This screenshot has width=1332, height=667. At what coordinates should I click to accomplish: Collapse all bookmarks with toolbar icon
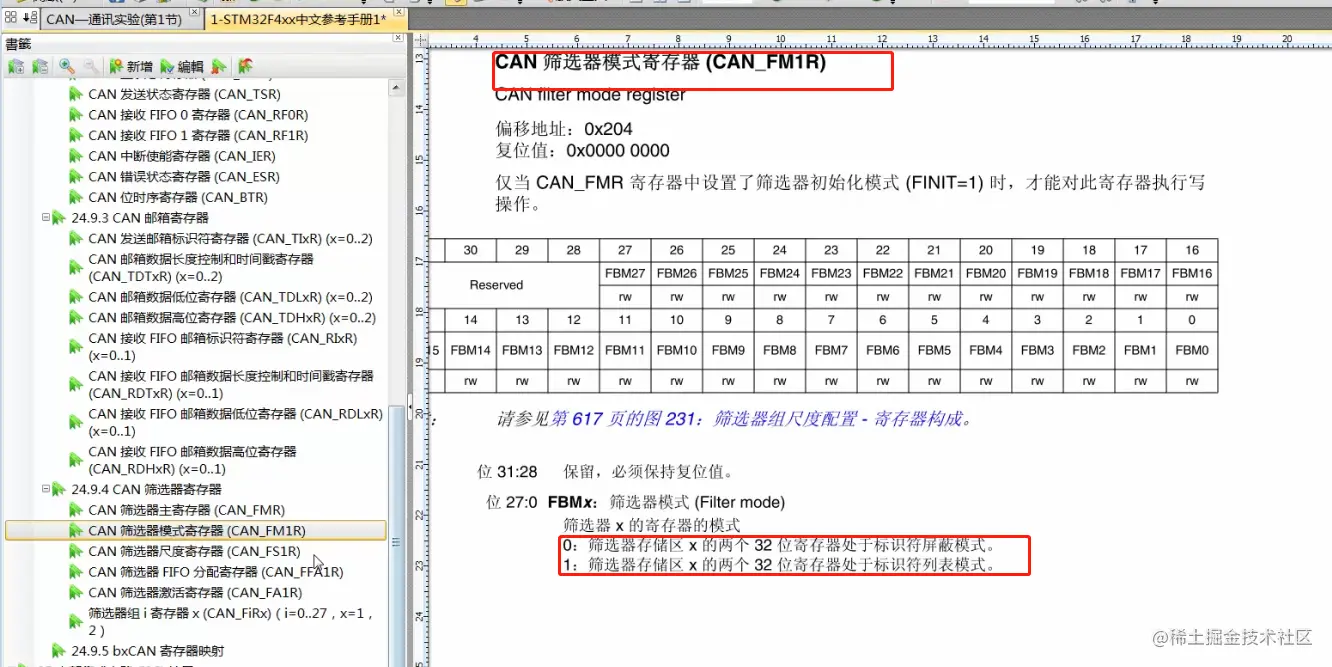pos(40,67)
